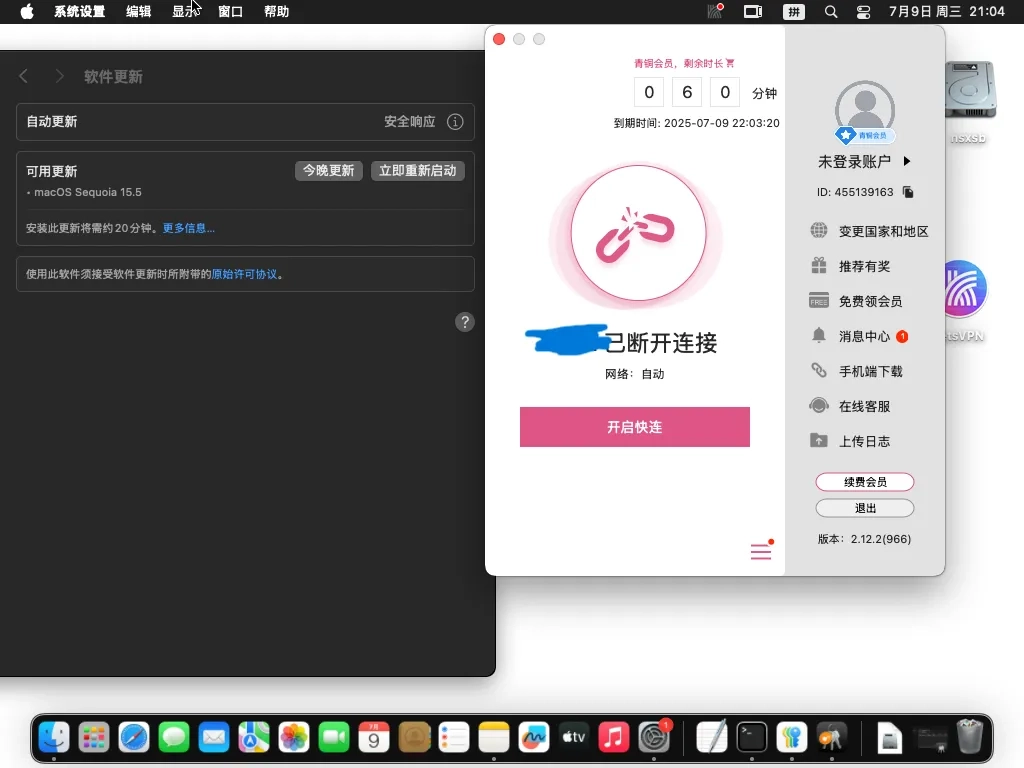
Task: Expand 未登录账户 with the arrow
Action: [907, 161]
